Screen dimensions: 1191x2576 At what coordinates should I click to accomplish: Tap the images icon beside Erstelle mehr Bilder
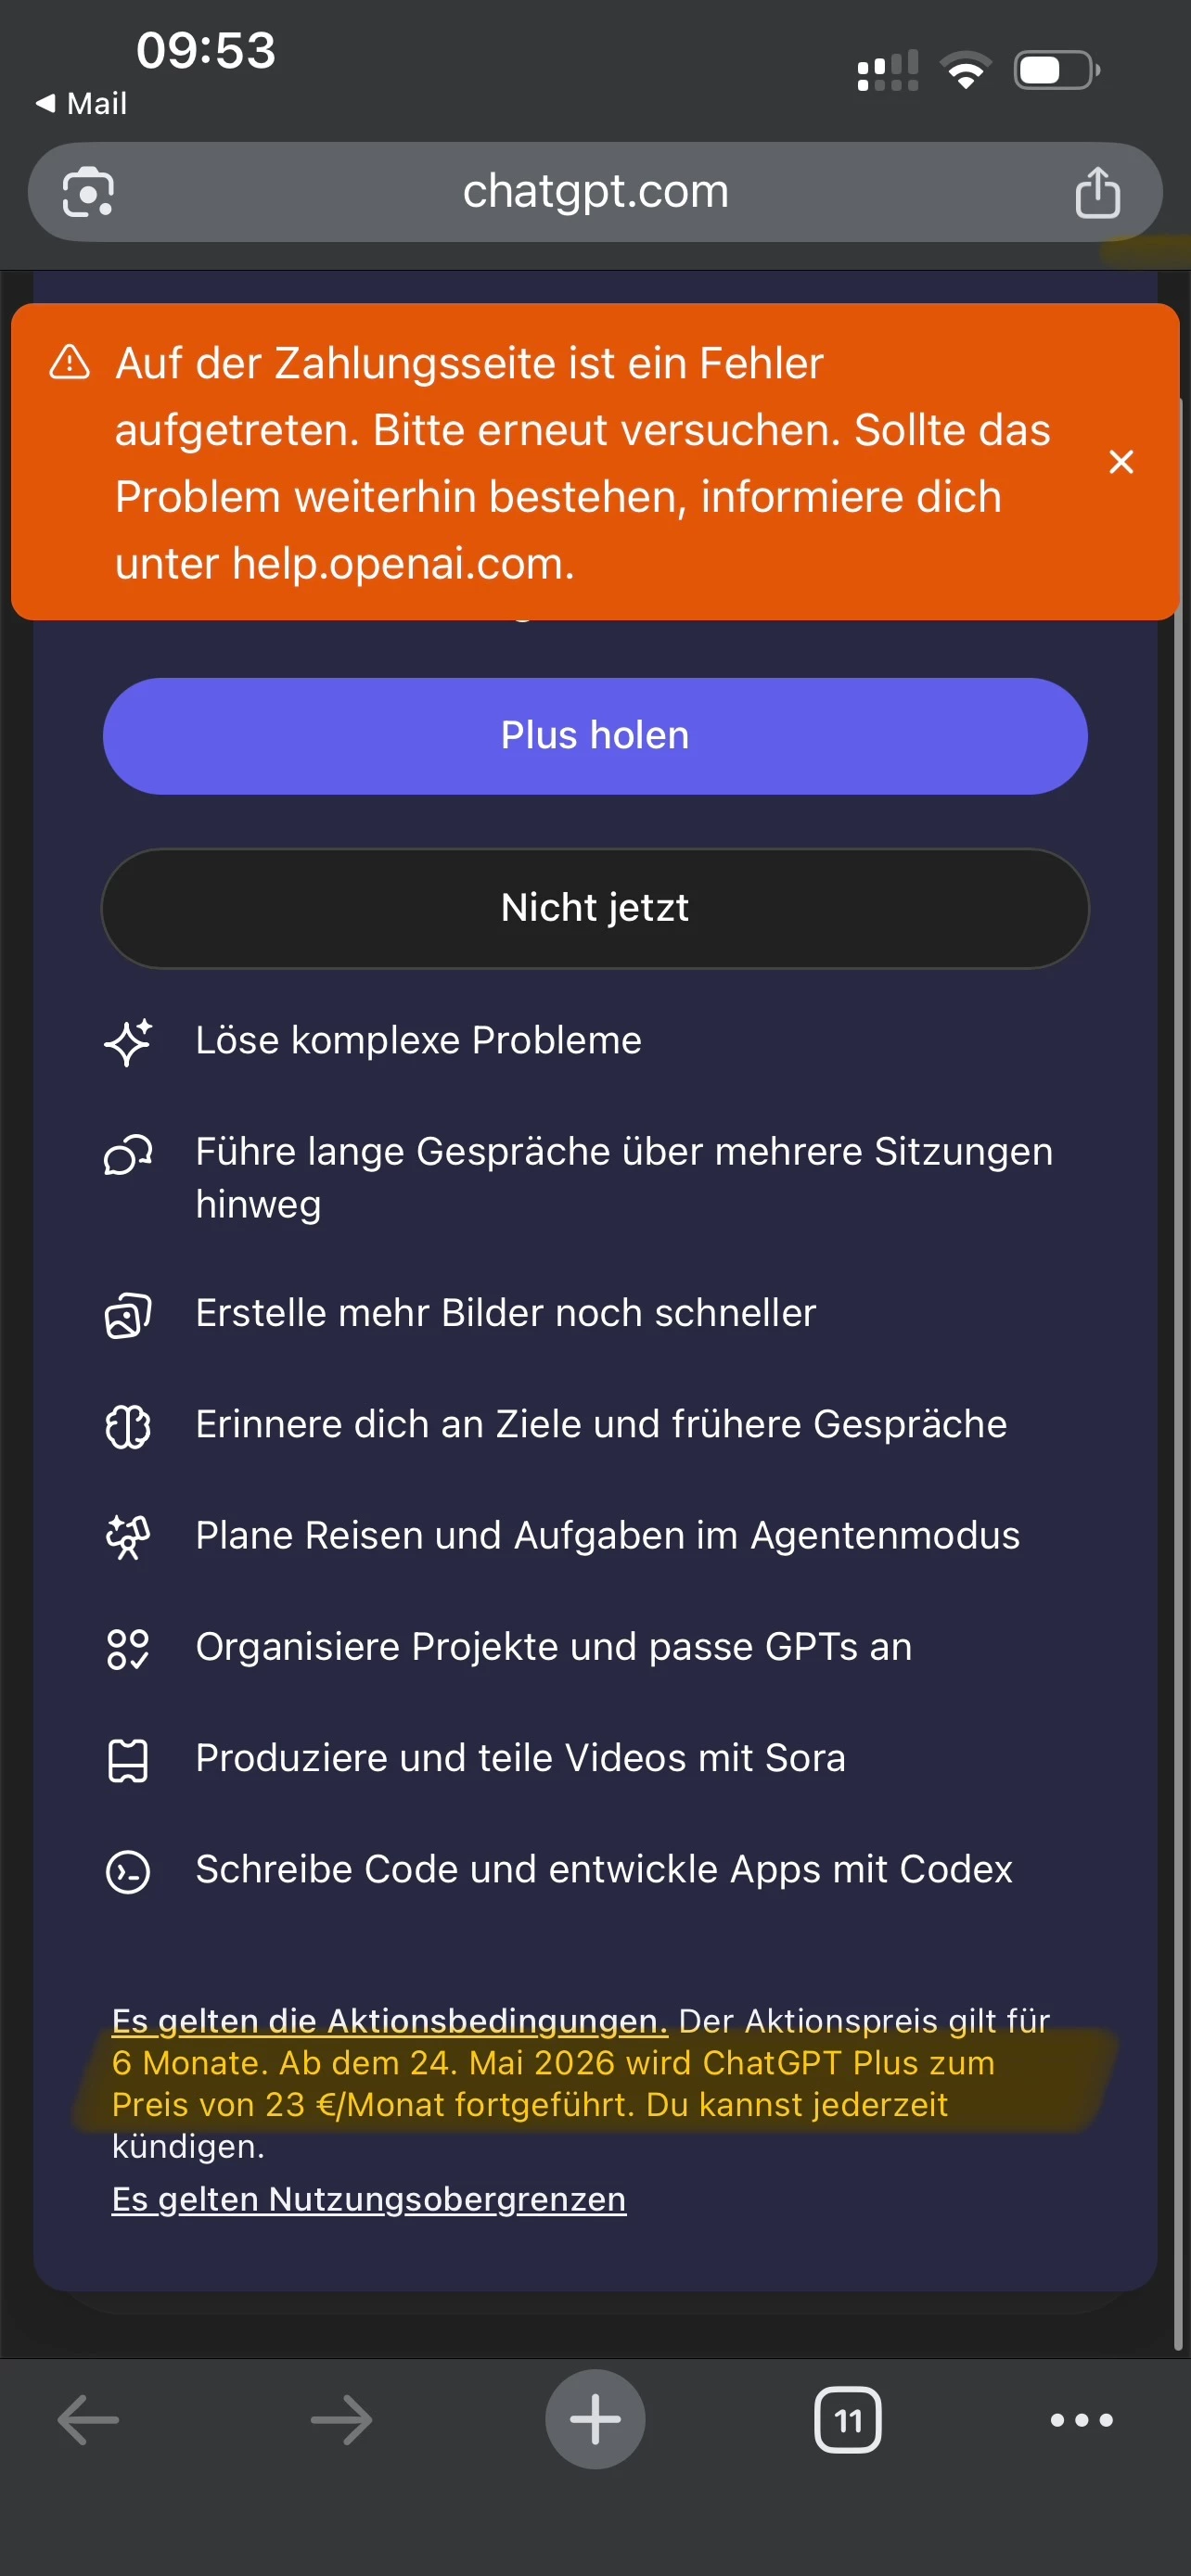128,1315
